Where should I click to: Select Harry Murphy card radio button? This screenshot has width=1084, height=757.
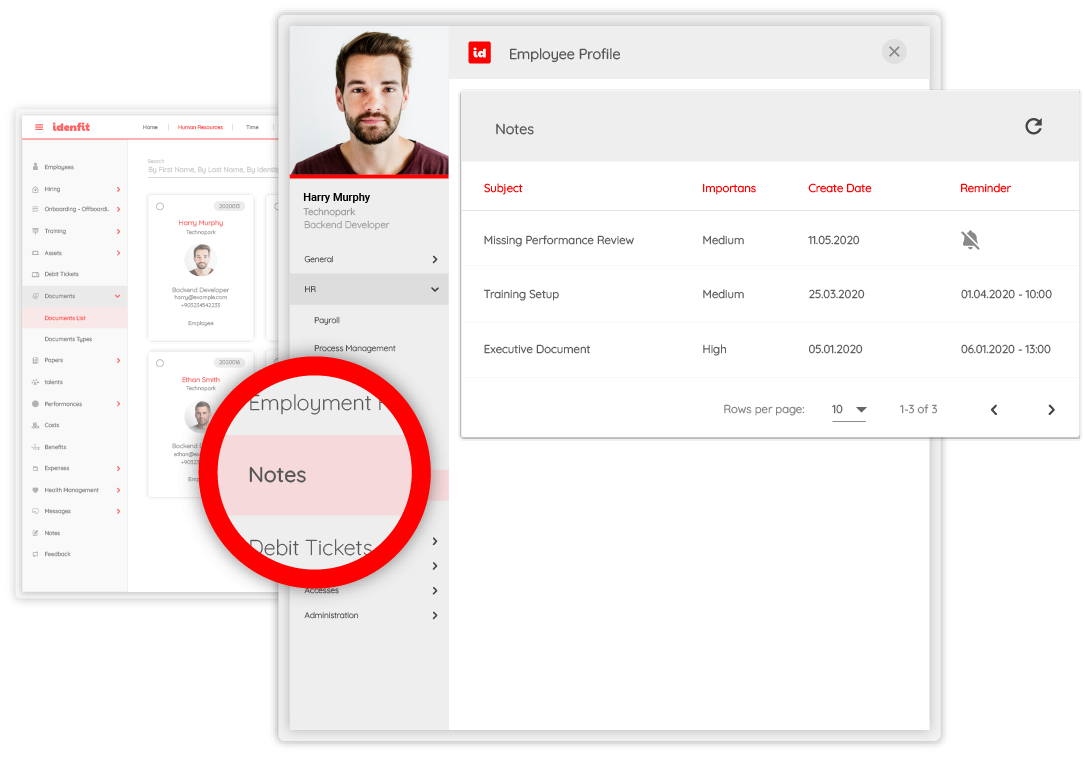160,207
